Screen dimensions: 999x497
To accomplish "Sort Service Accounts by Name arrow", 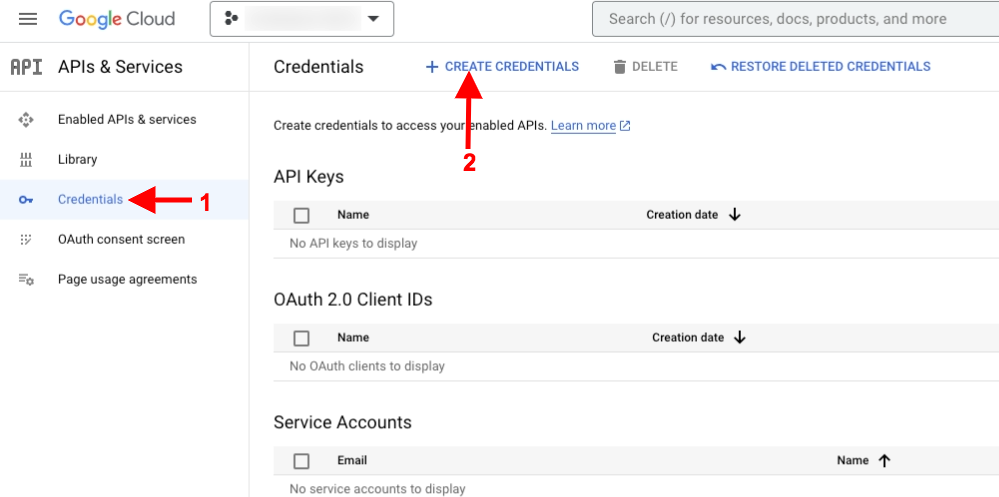I will click(x=884, y=461).
